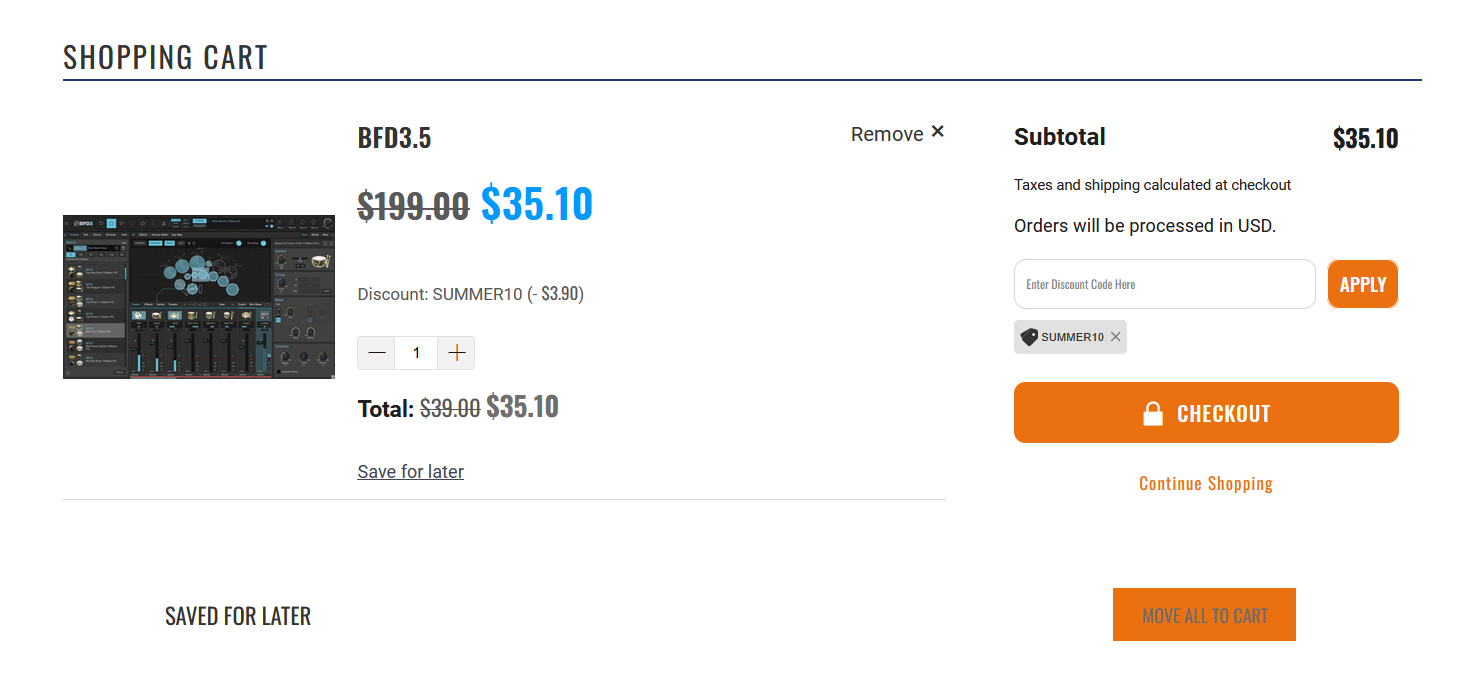Remove SUMMER10 code via its X icon
This screenshot has width=1463, height=697.
click(1115, 337)
